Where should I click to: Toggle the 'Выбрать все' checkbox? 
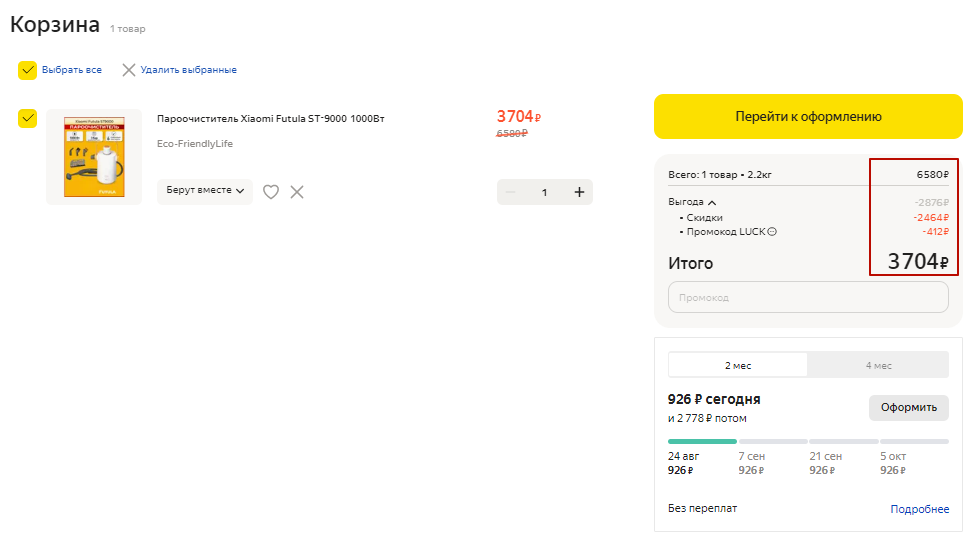(x=28, y=70)
